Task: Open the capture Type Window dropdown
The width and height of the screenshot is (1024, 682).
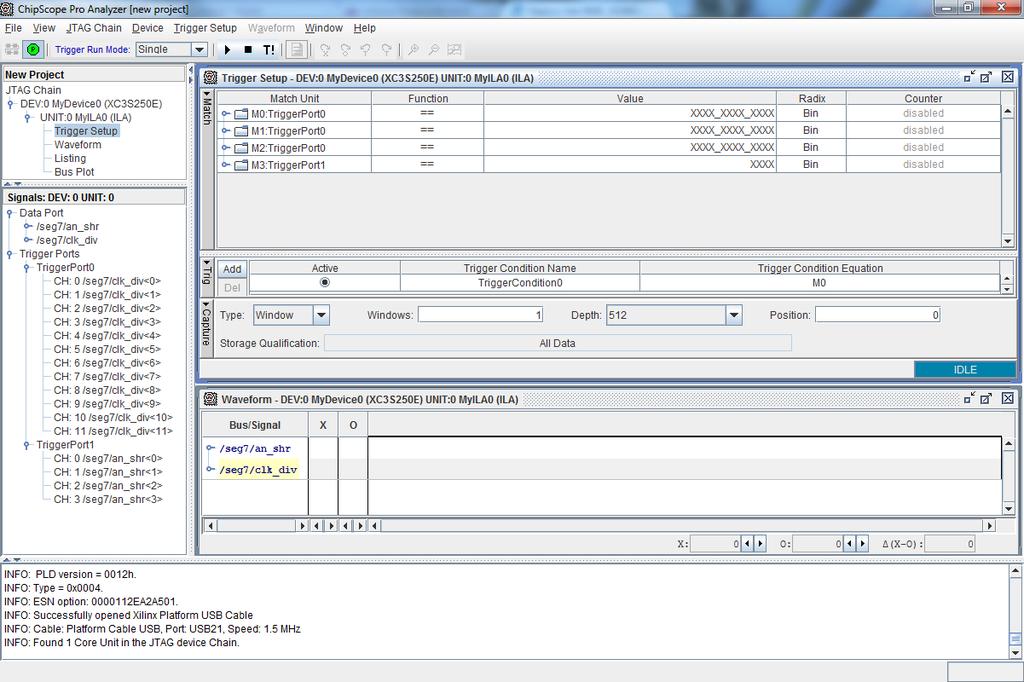Action: 321,315
